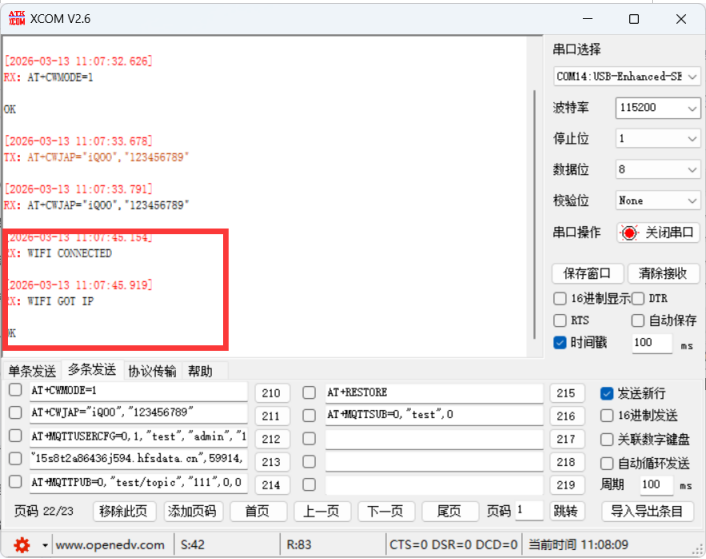Screen dimensions: 706x559
Task: Open the 帮助 help tab
Action: 200,371
